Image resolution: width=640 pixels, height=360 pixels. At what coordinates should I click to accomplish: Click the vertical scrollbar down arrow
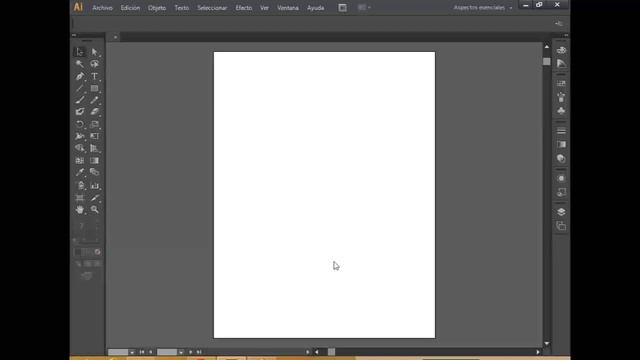[547, 344]
